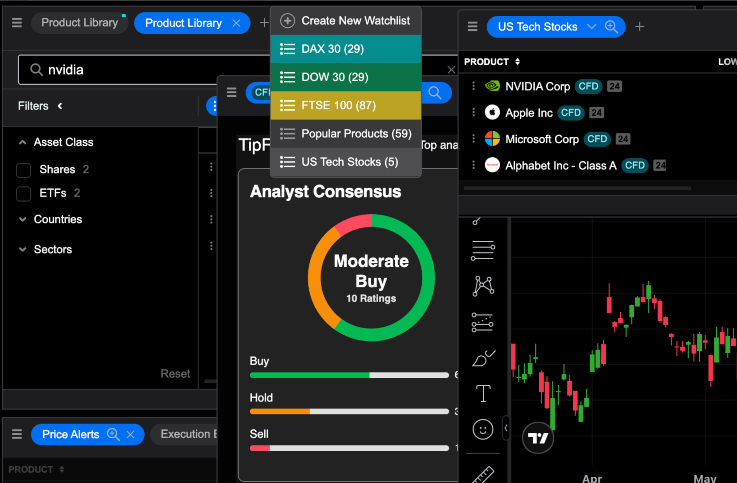Select the brush drawing tool
The height and width of the screenshot is (483, 737).
click(483, 358)
